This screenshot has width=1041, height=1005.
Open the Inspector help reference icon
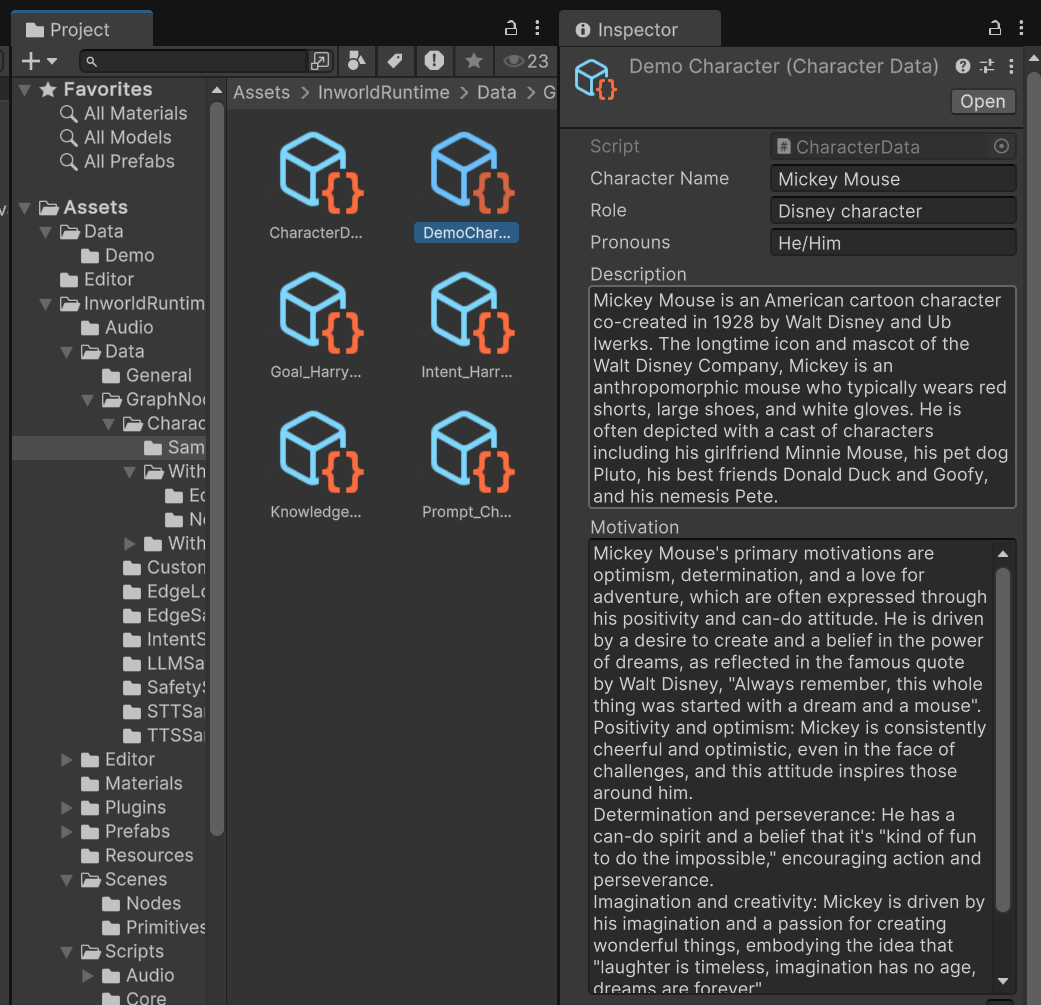[962, 66]
